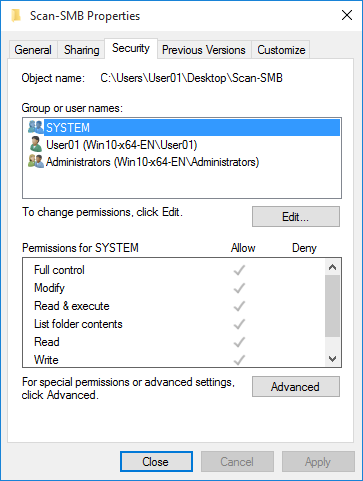The image size is (363, 481).
Task: Click Read & execute allow checkmark
Action: click(239, 306)
